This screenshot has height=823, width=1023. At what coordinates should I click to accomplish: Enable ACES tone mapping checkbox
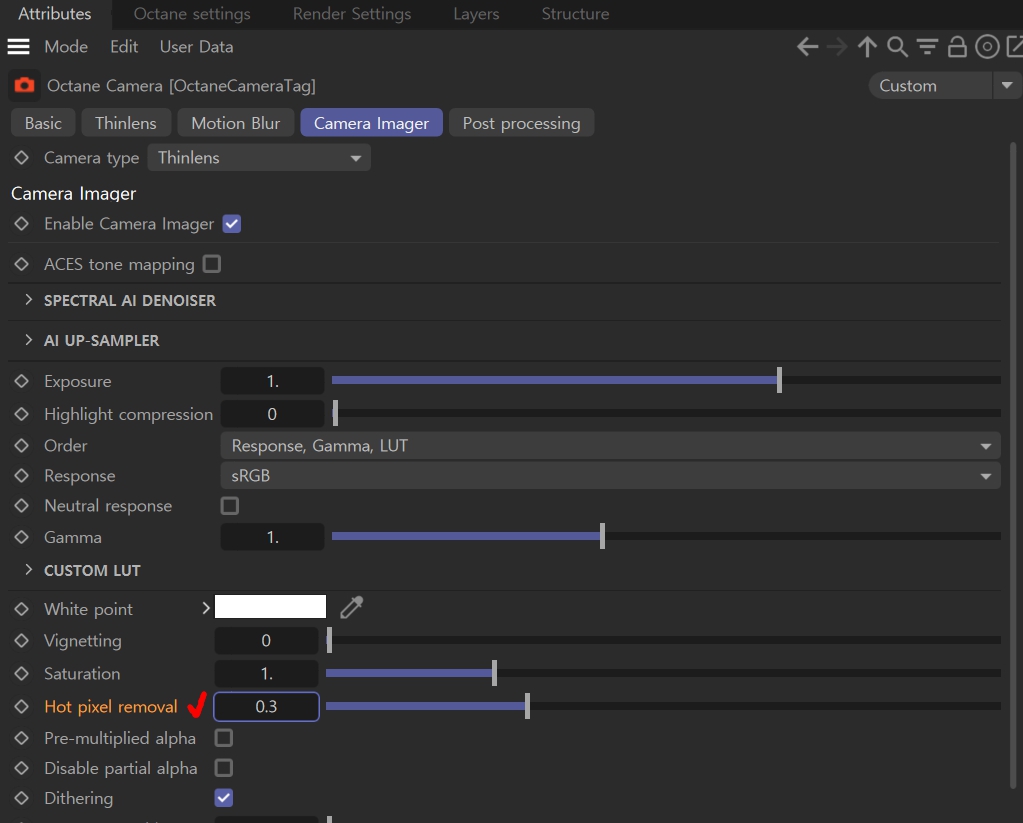(x=212, y=264)
